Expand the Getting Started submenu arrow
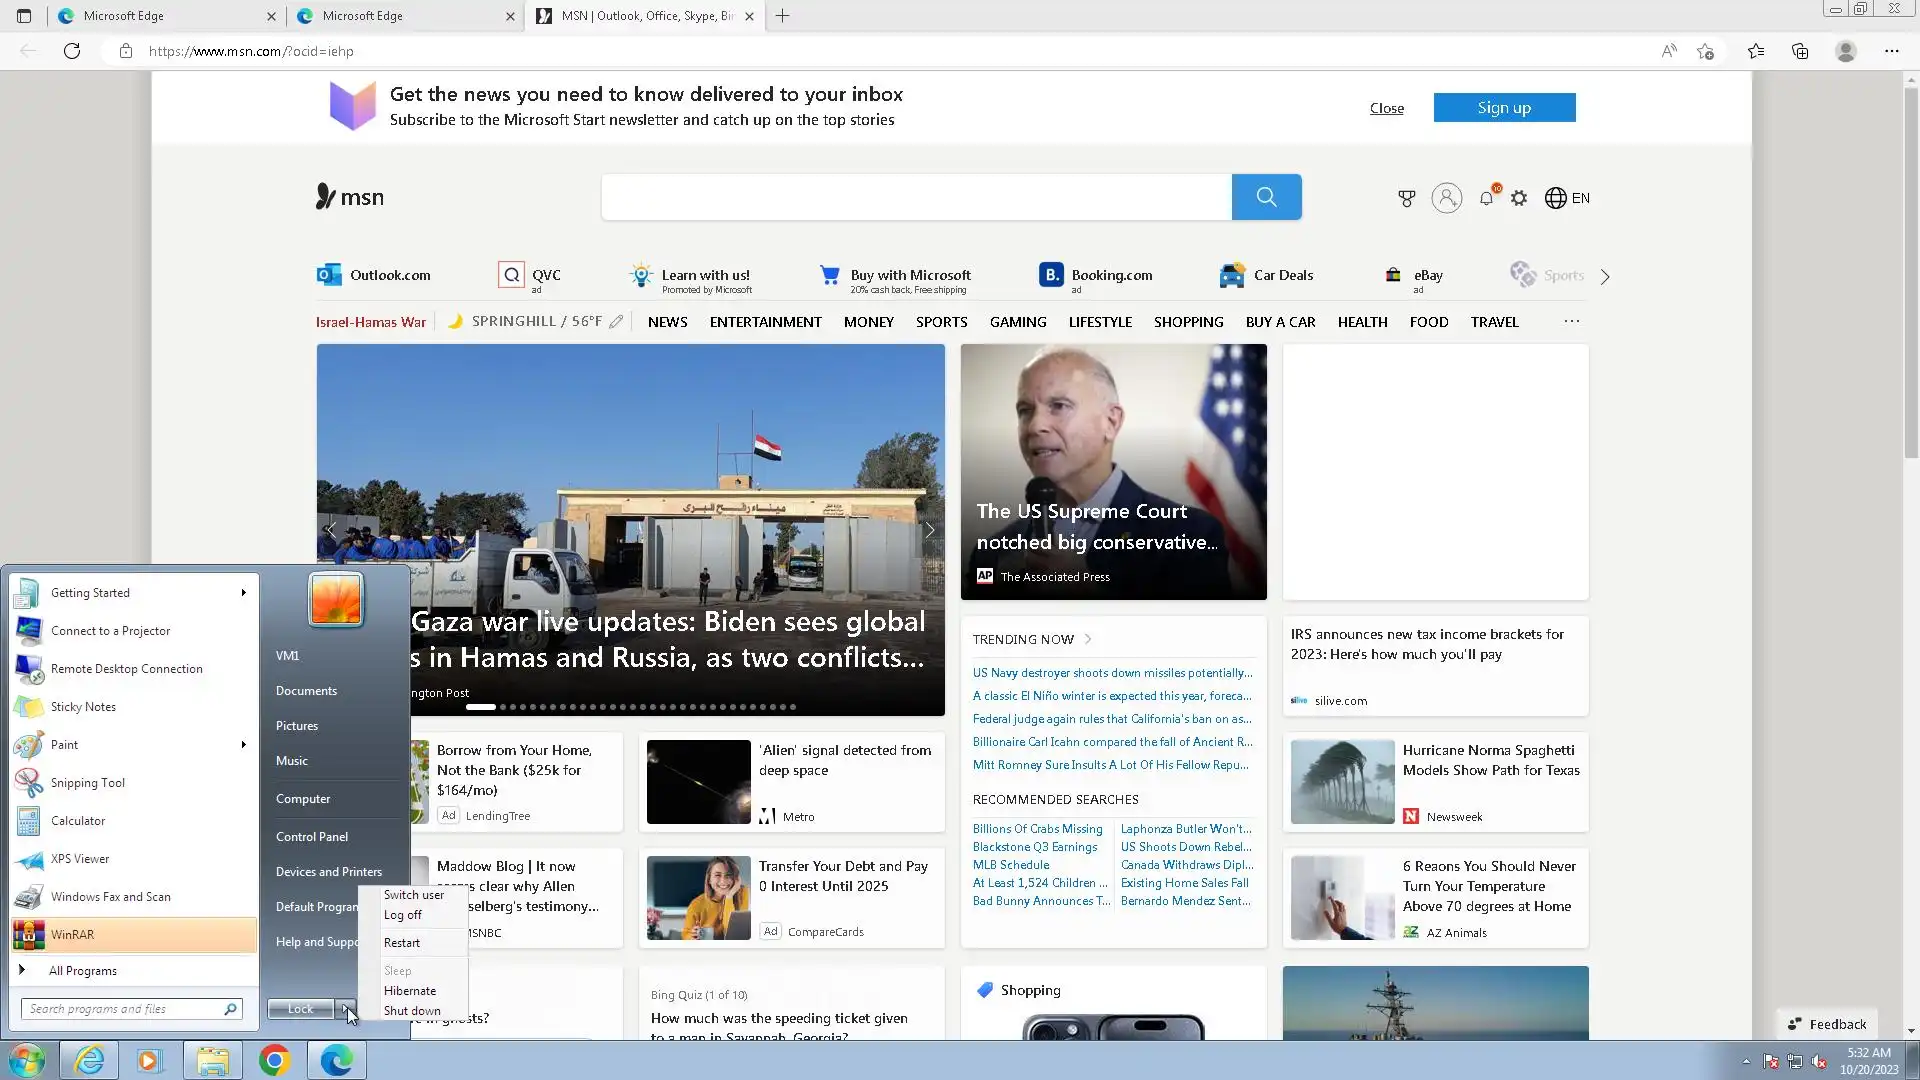 (243, 593)
